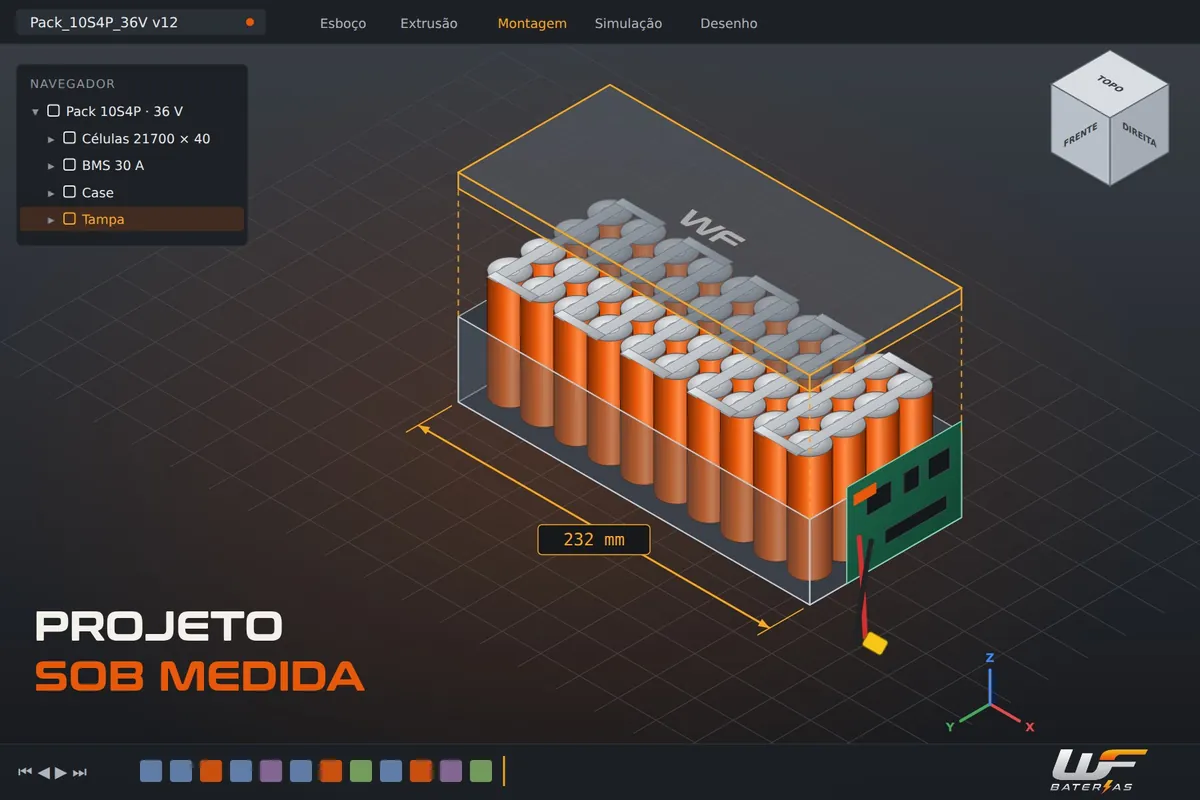Image resolution: width=1200 pixels, height=800 pixels.
Task: Select the green BMS circuit board in viewport
Action: [905, 500]
